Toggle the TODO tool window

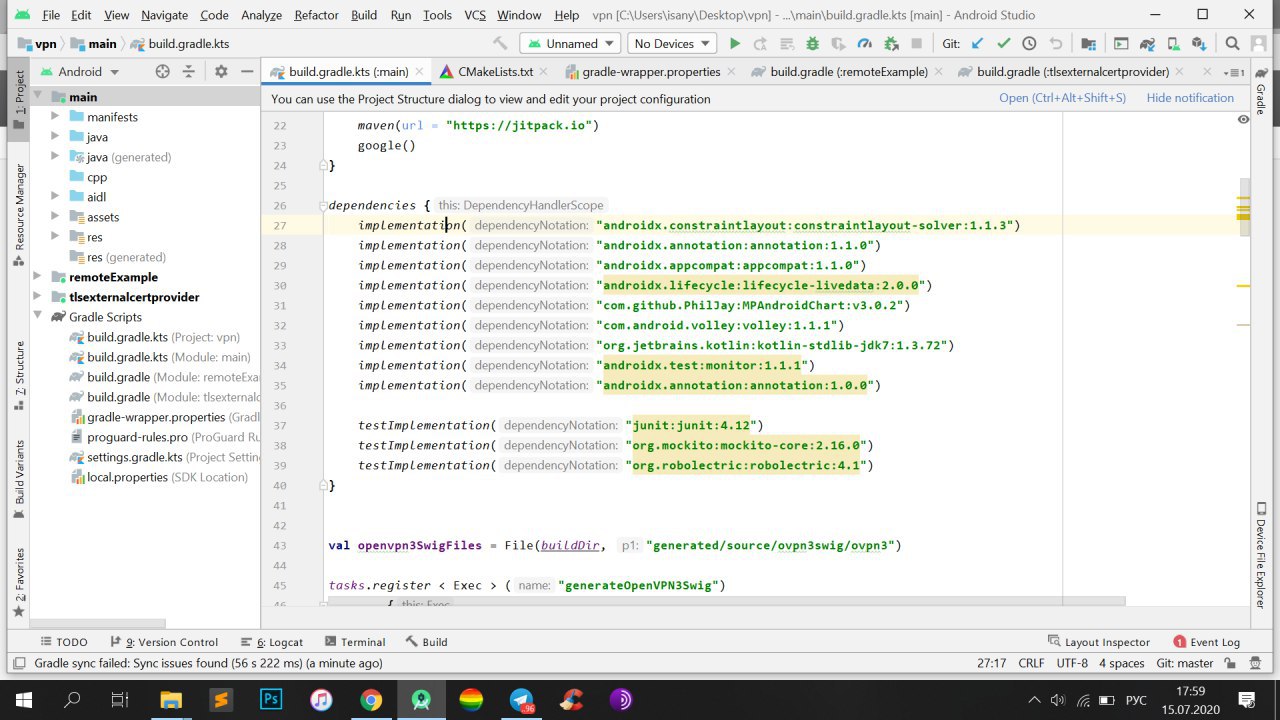pos(63,642)
